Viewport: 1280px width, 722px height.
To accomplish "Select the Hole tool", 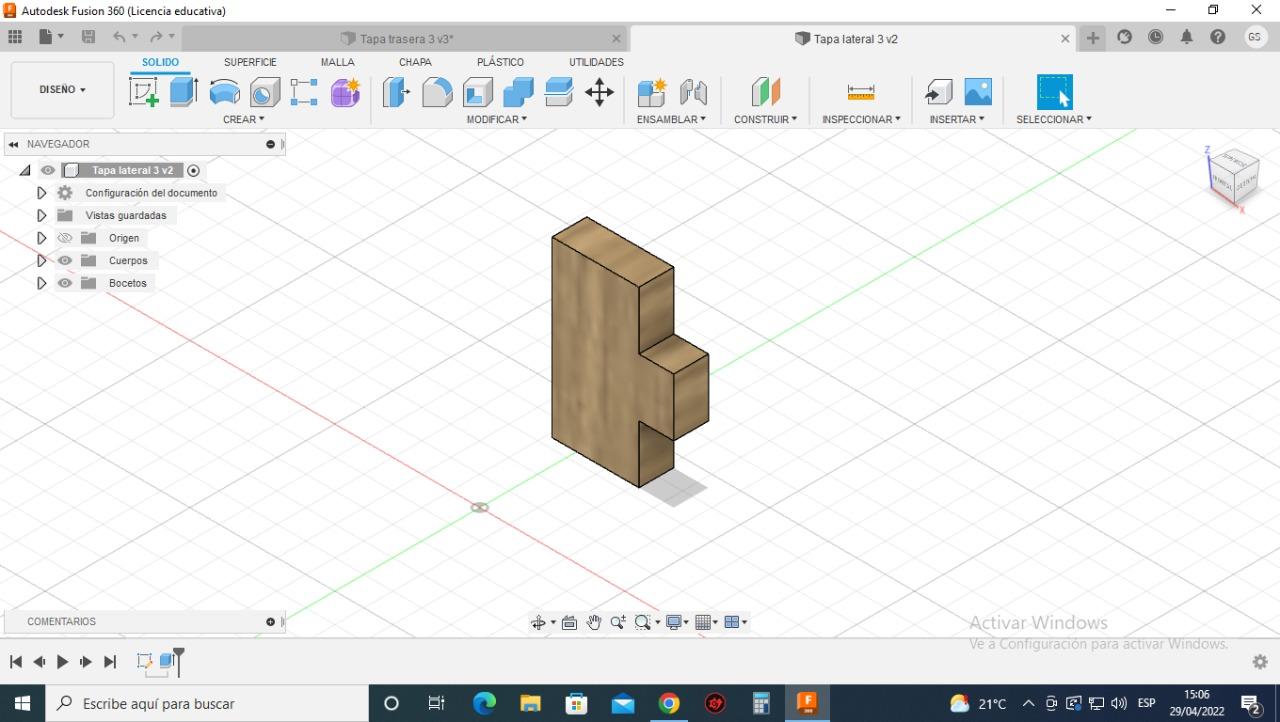I will (264, 92).
